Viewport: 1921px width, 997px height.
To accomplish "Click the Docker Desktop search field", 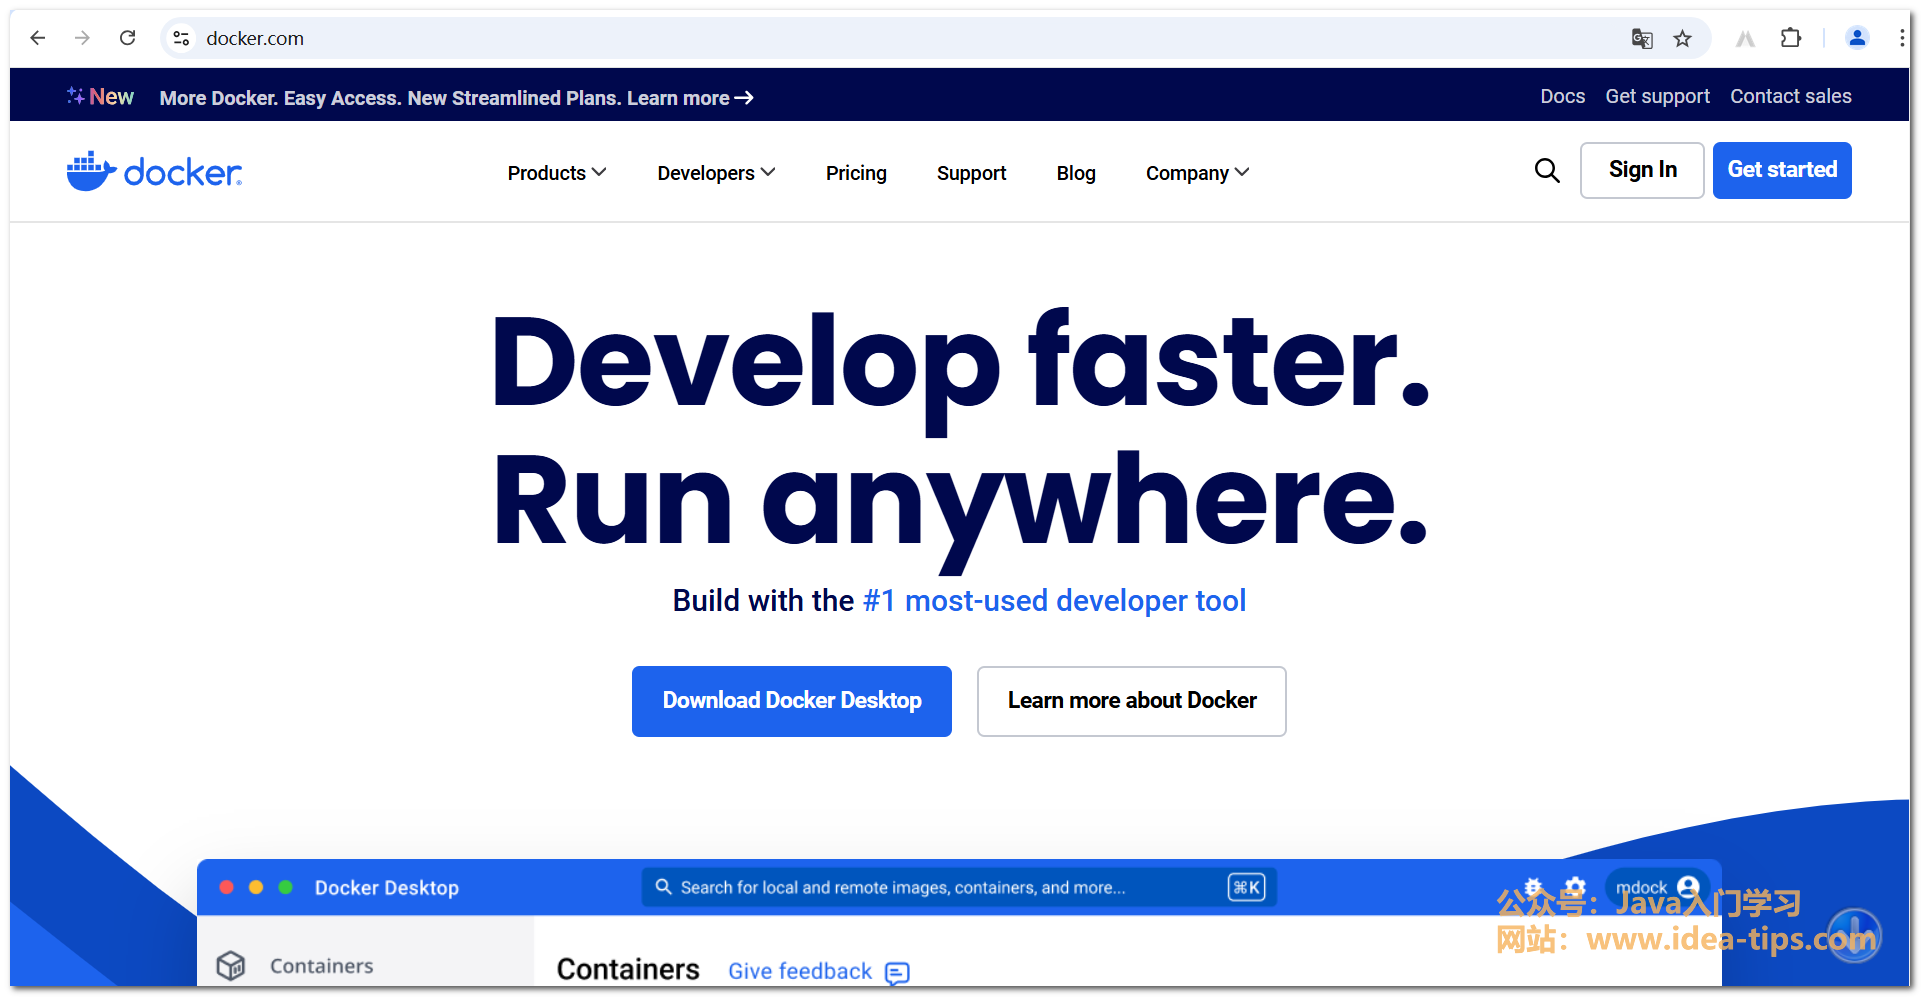I will 959,887.
